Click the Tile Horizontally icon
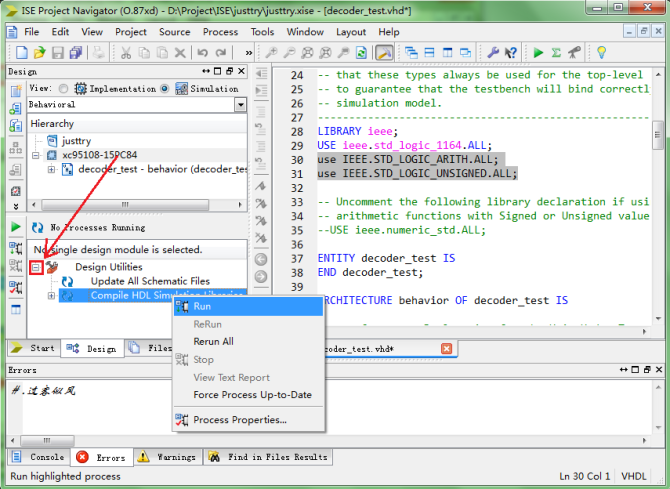The image size is (670, 489). [429, 53]
